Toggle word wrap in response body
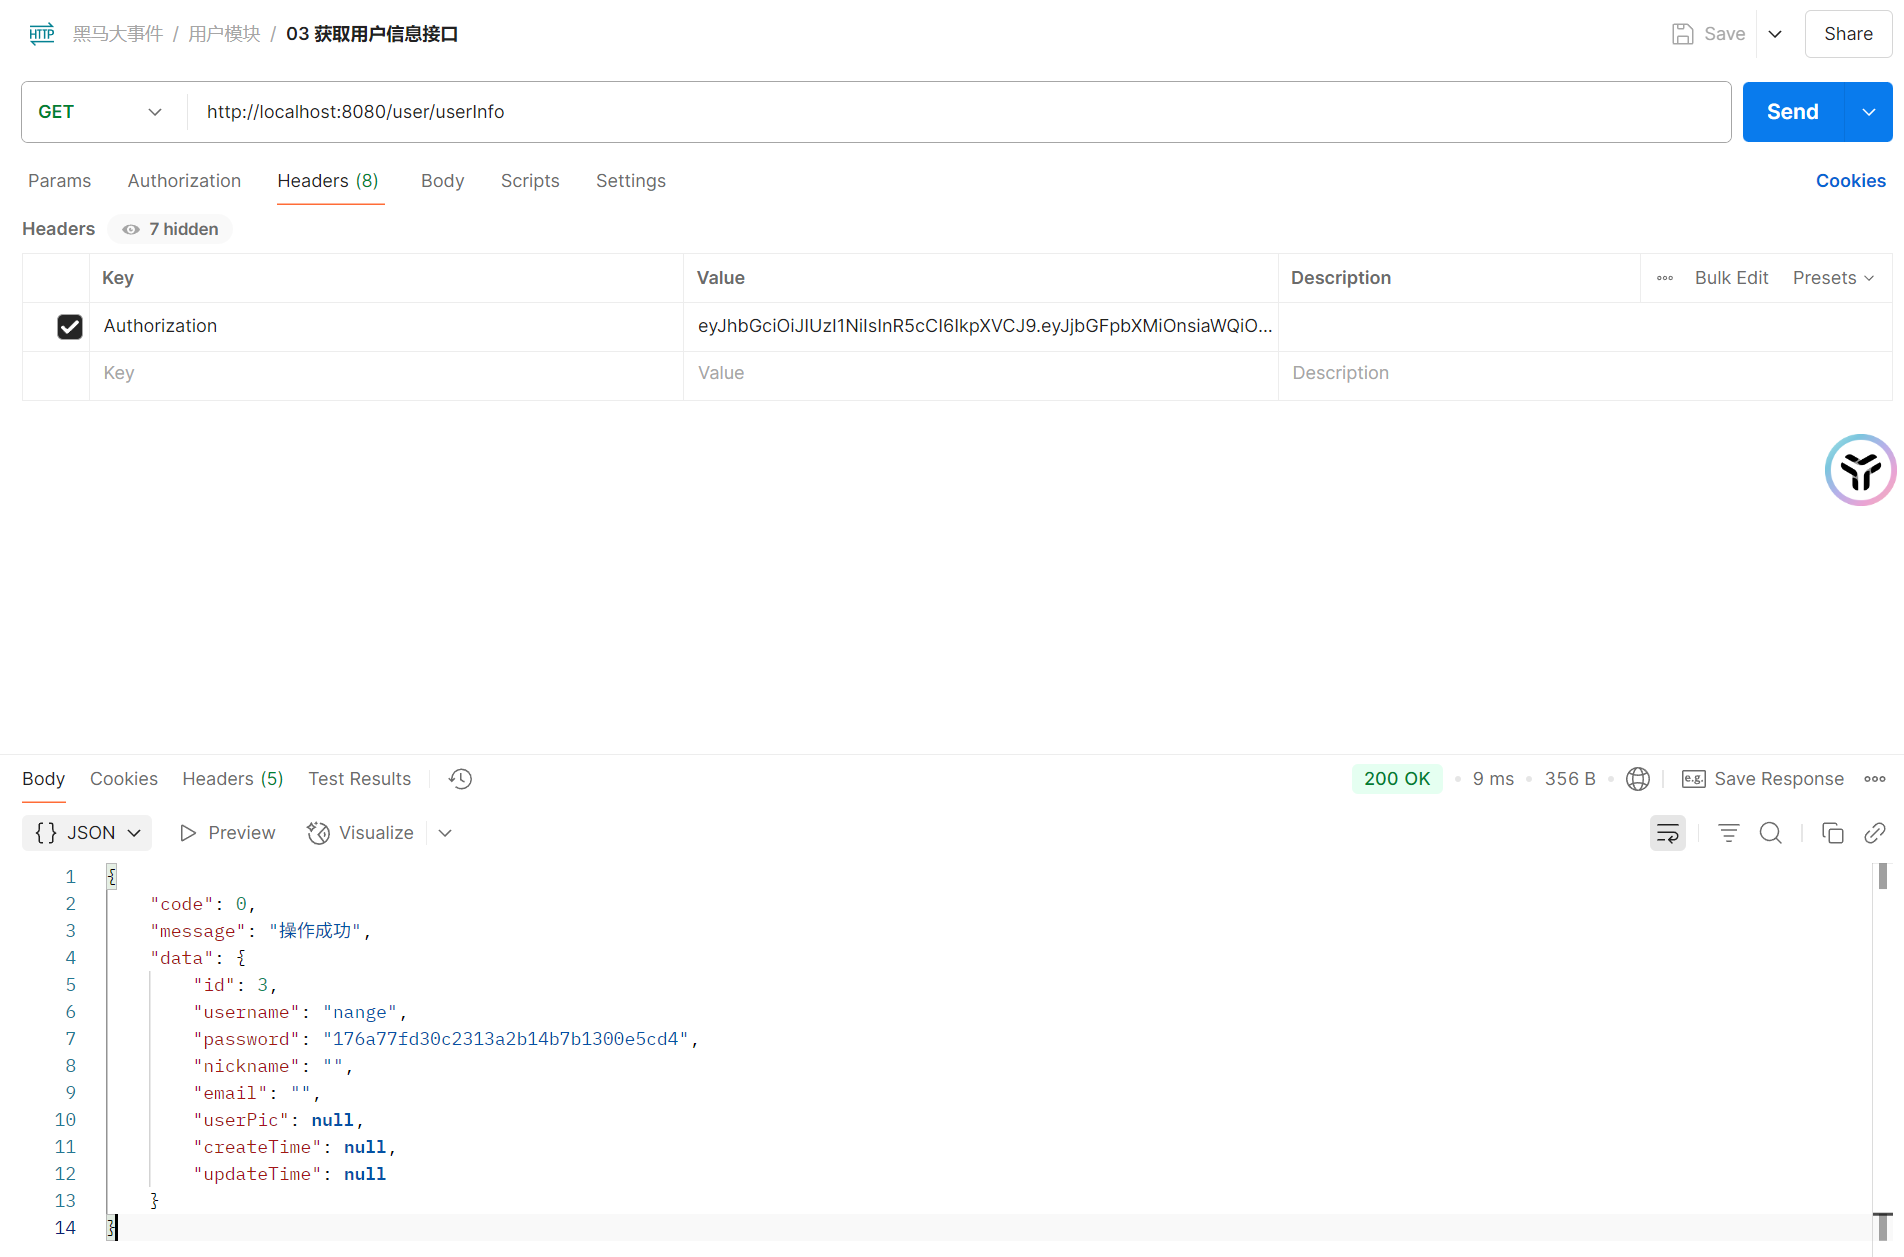Screen dimensions: 1904x1257 pyautogui.click(x=1667, y=833)
